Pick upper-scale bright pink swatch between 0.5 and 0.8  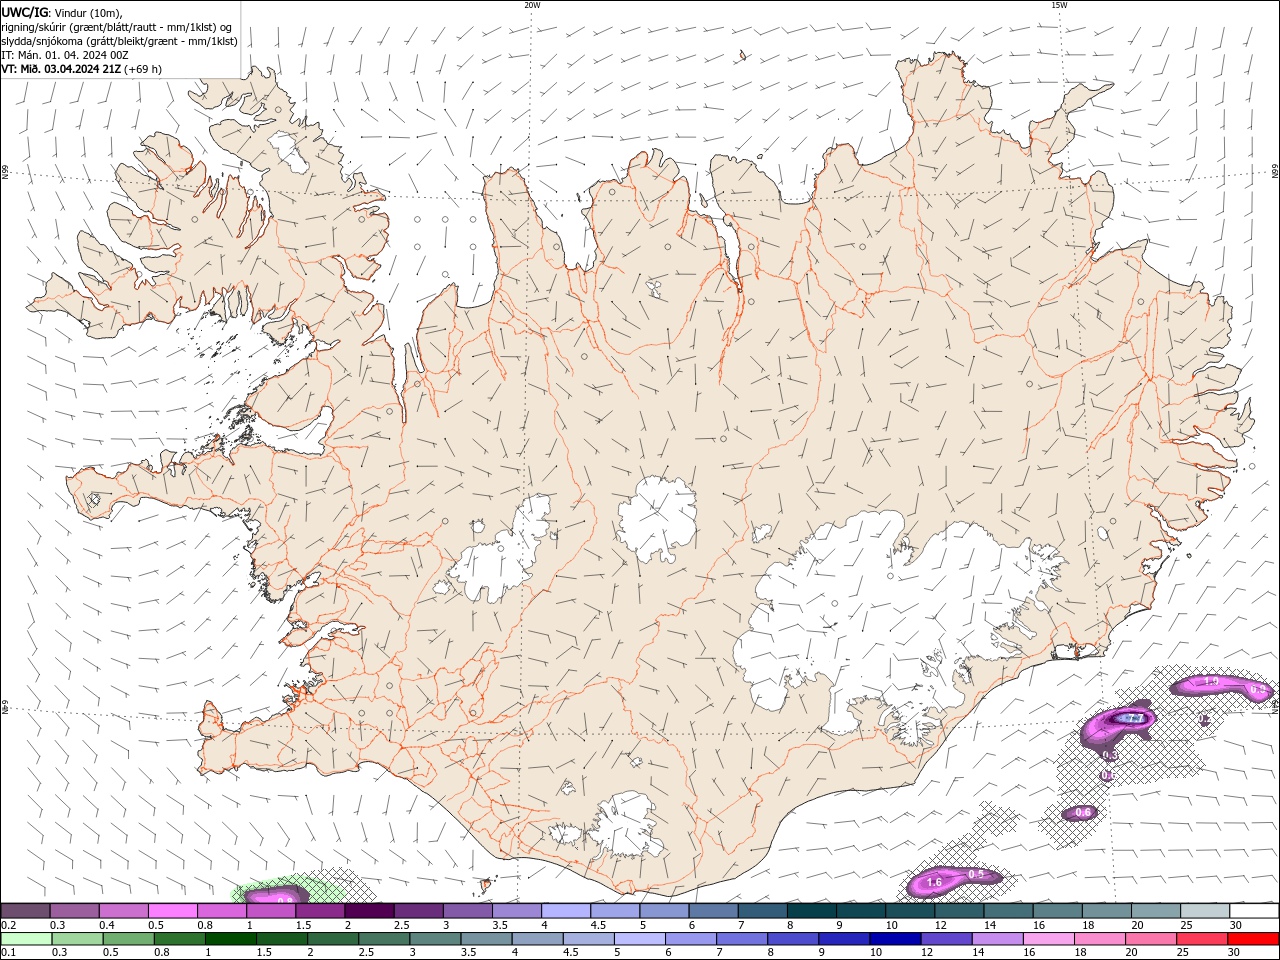click(x=172, y=911)
